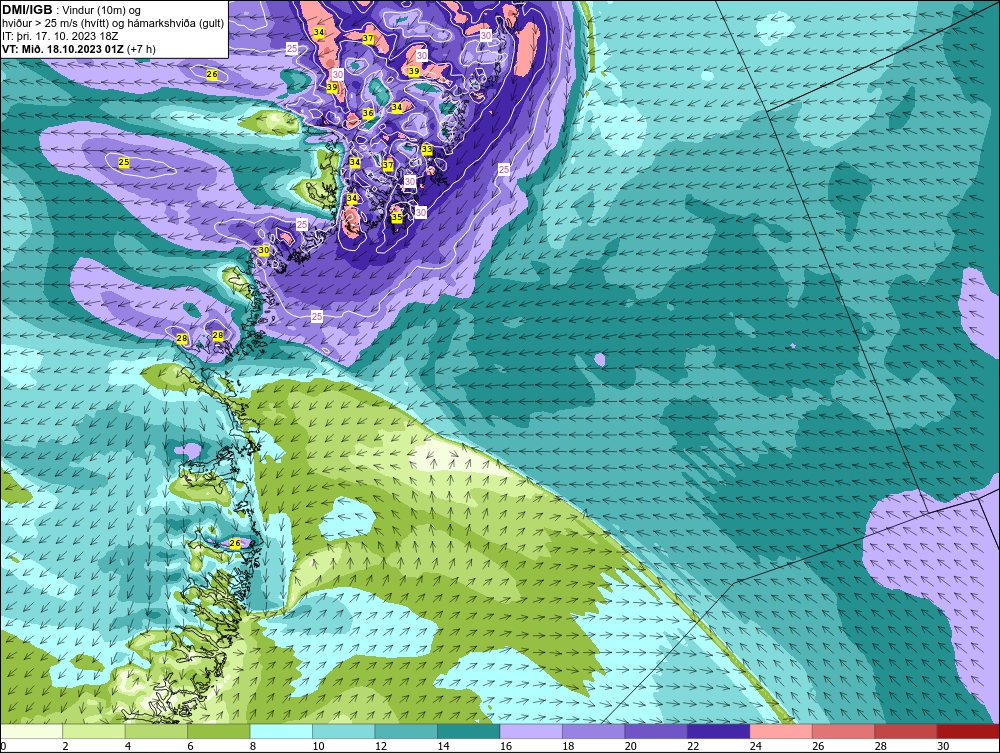1000x753 pixels.
Task: Select the 12–14 m/s teal legend swatch
Action: (406, 731)
